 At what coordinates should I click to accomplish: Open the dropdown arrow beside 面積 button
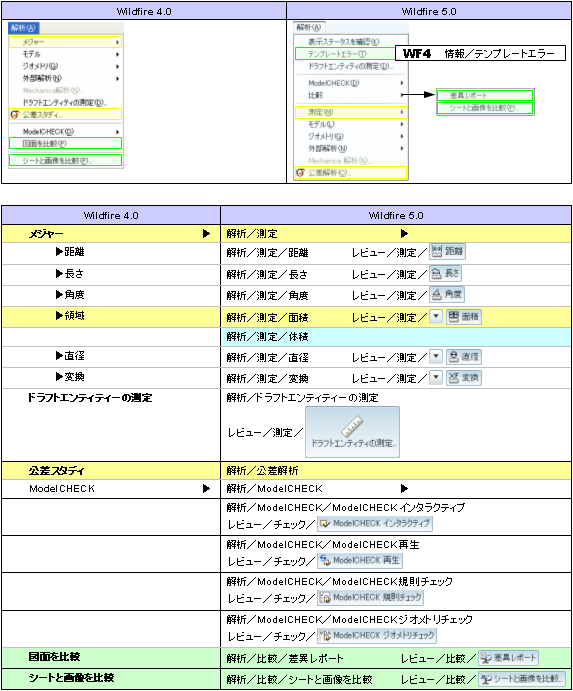coord(436,316)
